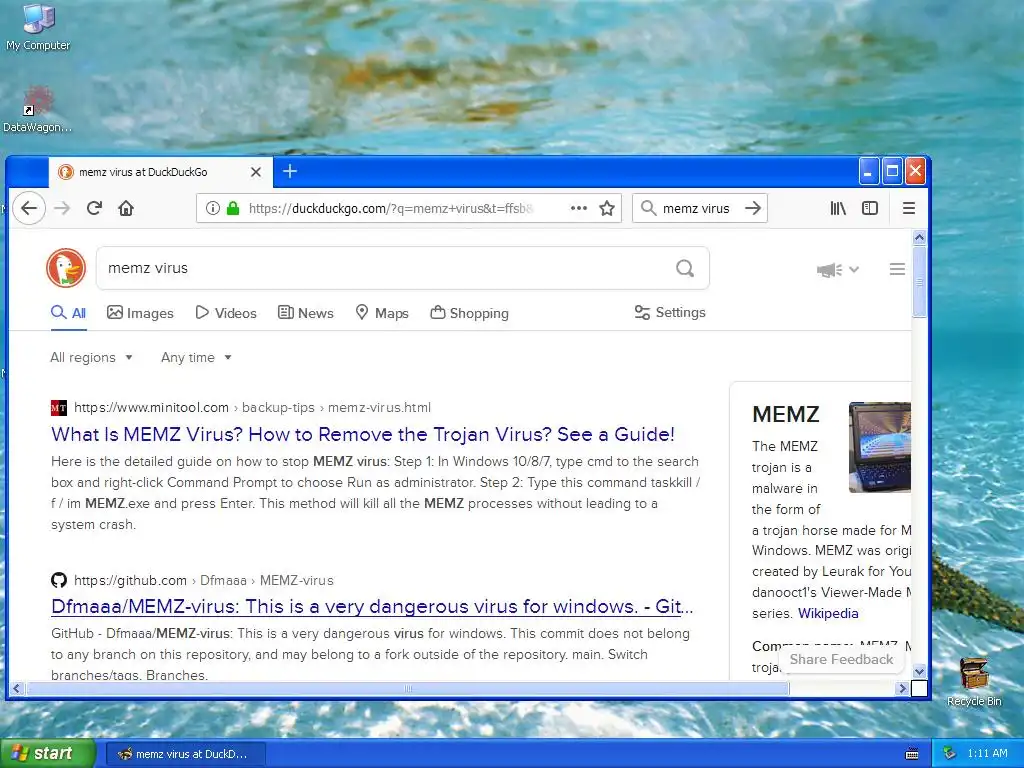Expand the All regions filter
The image size is (1024, 768).
pyautogui.click(x=91, y=357)
